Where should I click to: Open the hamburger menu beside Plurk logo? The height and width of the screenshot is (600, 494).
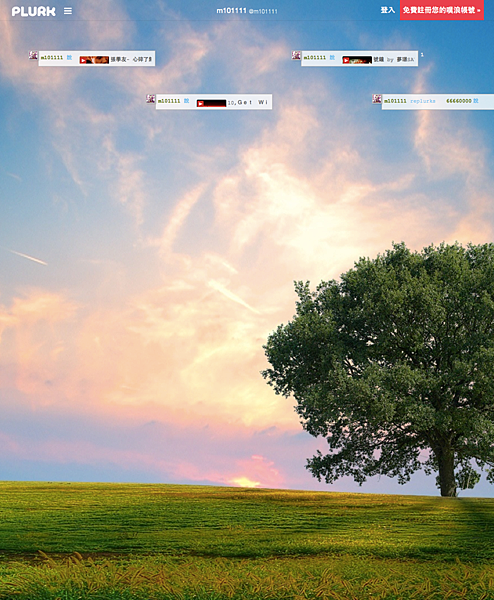[x=68, y=11]
